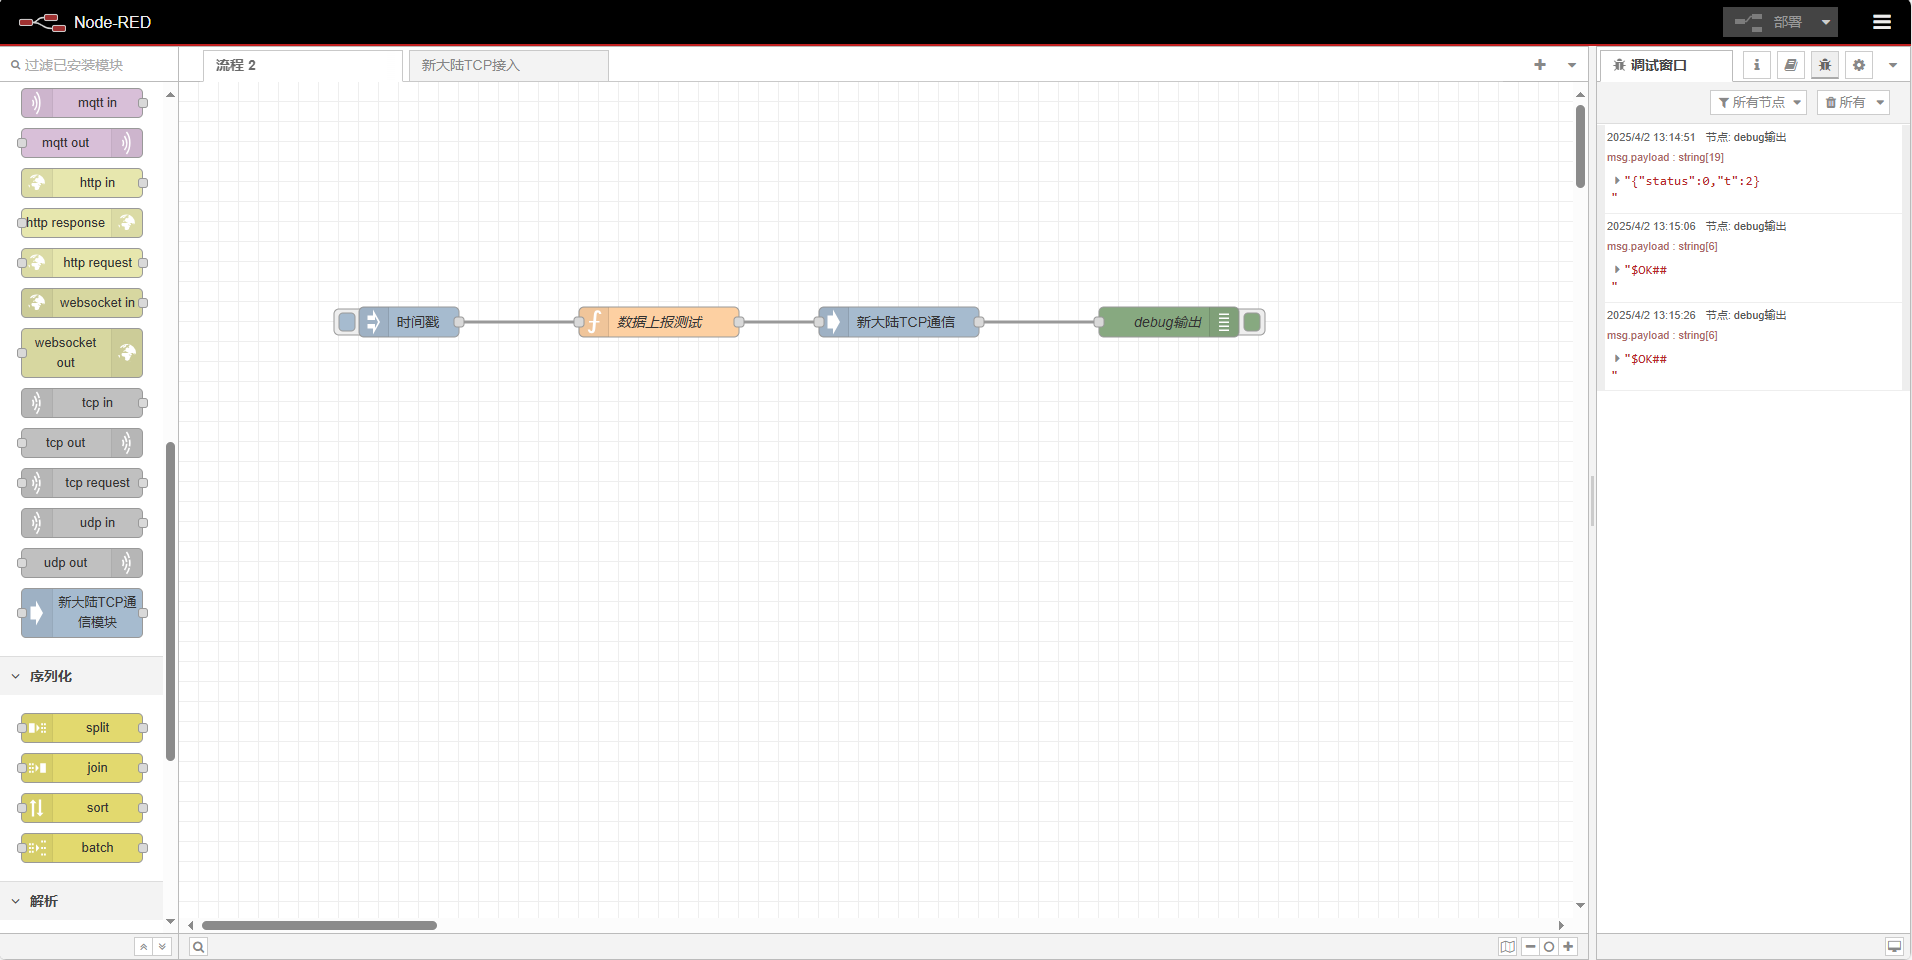Collapse the 解析 palette category
The image size is (1912, 960).
coord(81,901)
